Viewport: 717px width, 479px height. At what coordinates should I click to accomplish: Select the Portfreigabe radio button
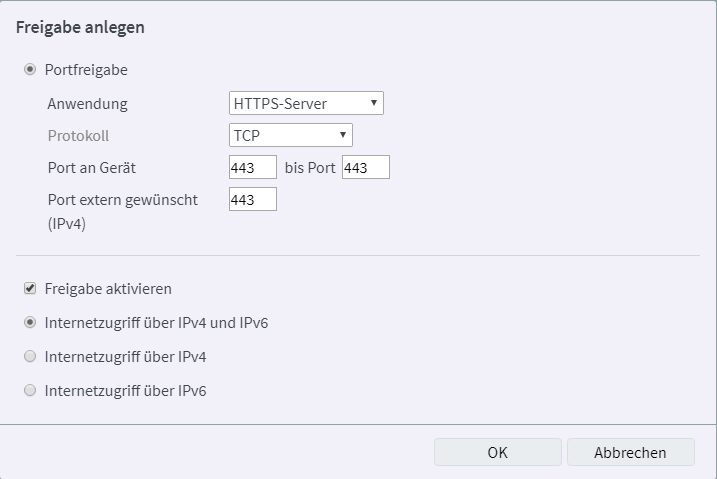pos(30,70)
